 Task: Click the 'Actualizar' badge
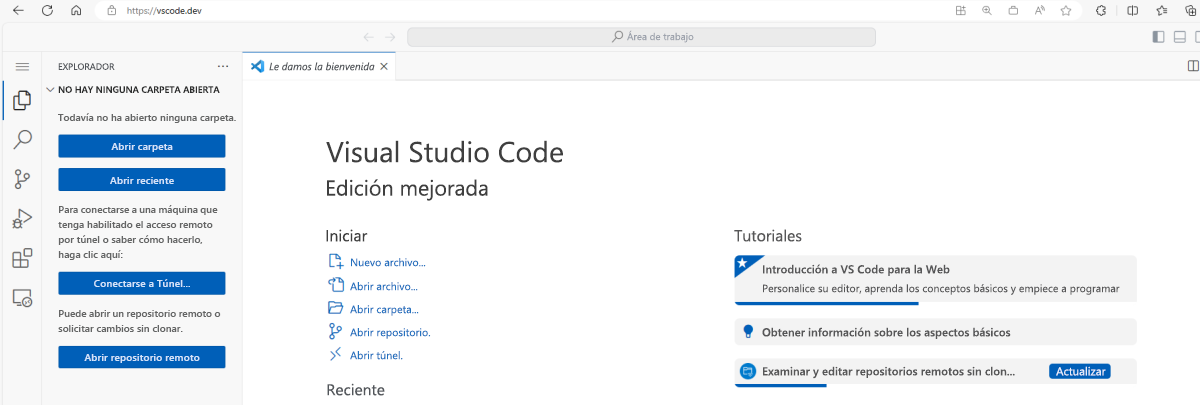click(1080, 371)
